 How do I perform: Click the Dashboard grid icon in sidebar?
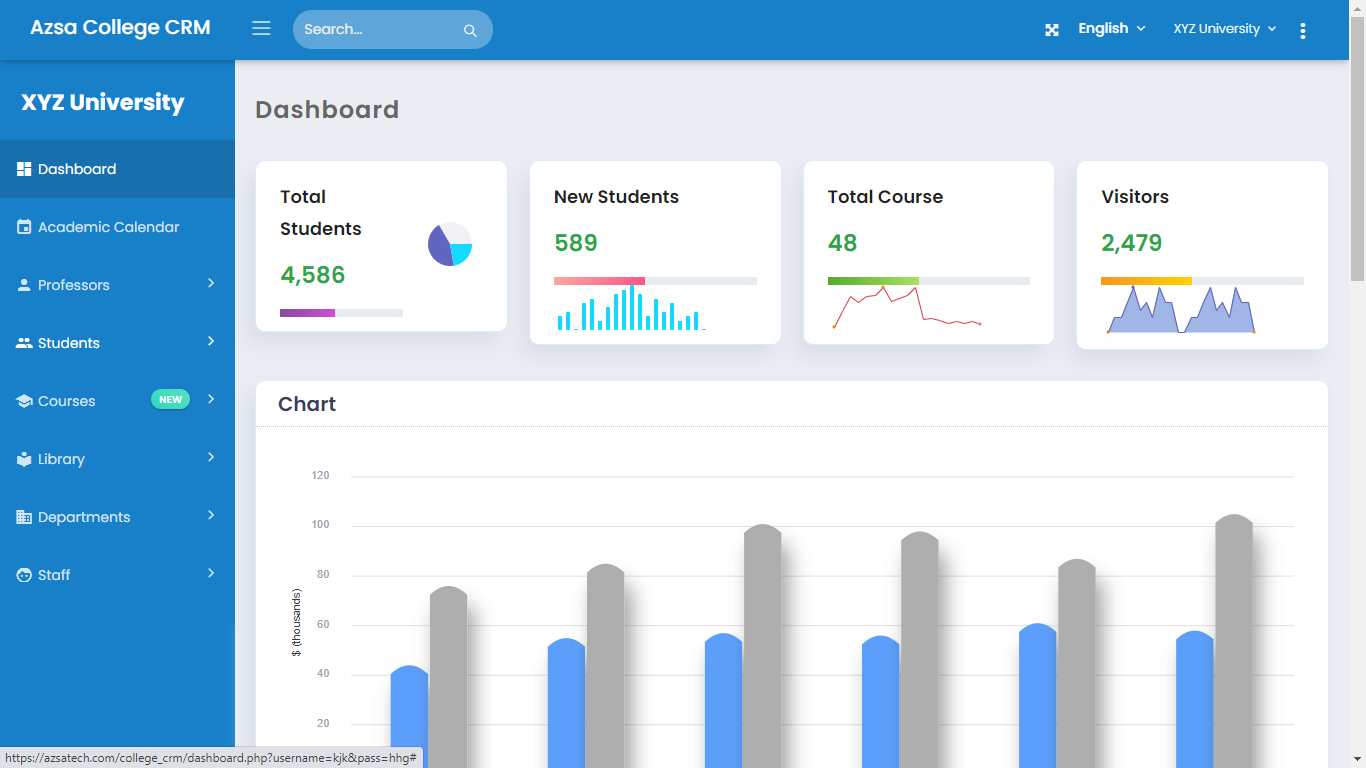click(x=24, y=169)
